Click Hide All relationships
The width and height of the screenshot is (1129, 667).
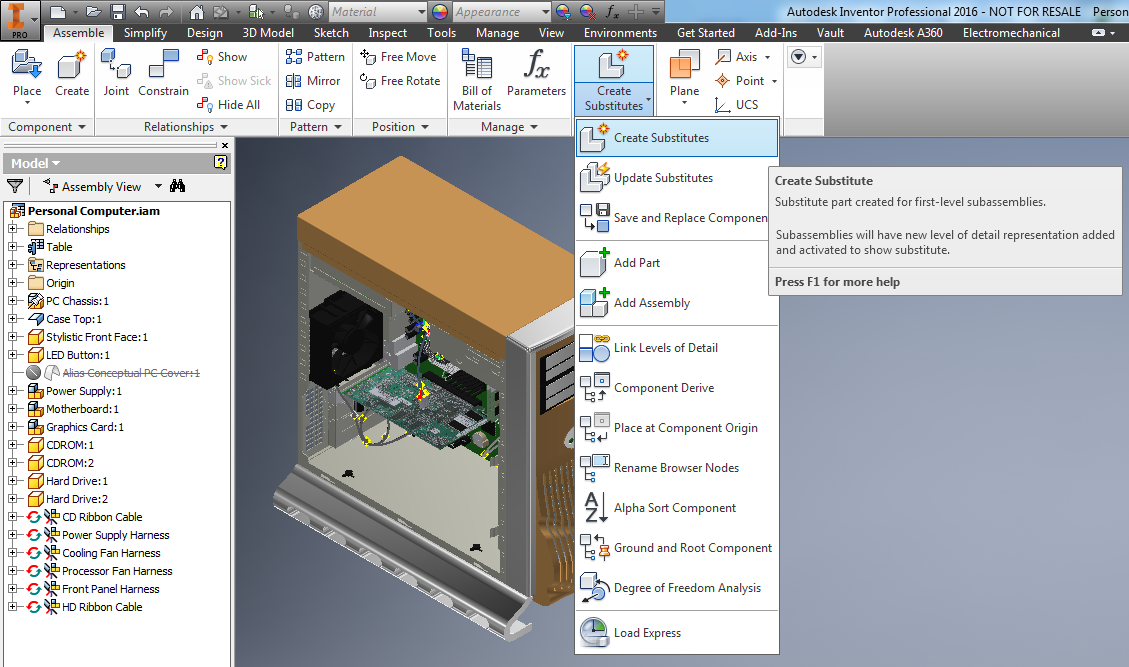[230, 105]
